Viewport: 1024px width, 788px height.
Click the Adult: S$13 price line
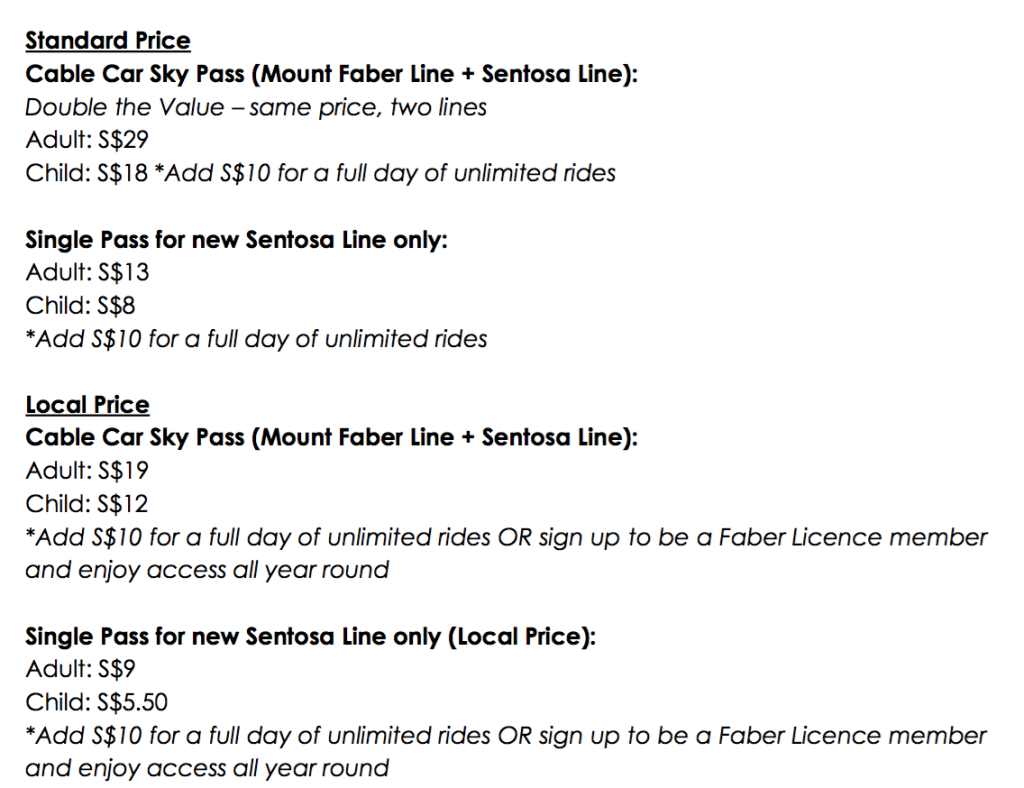[x=87, y=272]
